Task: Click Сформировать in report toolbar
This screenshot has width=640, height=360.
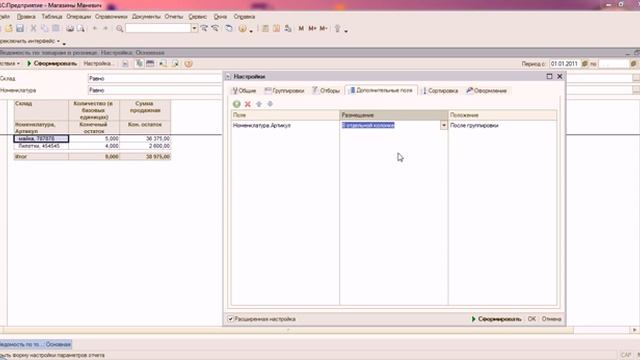Action: (x=52, y=64)
